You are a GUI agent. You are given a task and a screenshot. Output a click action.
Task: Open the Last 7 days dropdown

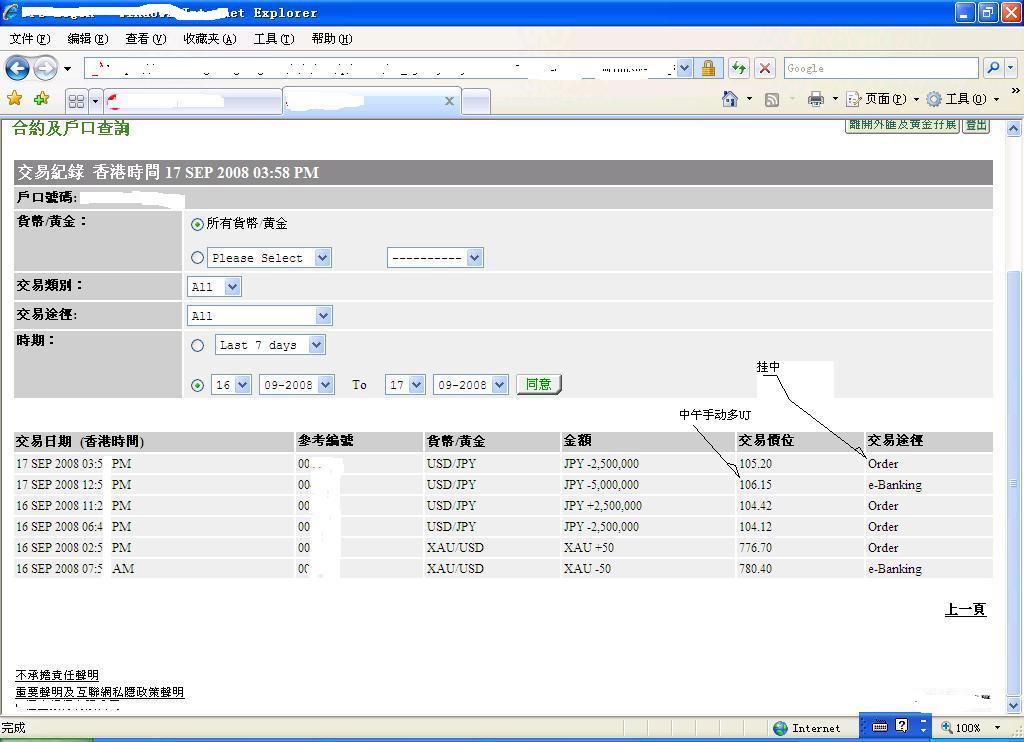270,345
